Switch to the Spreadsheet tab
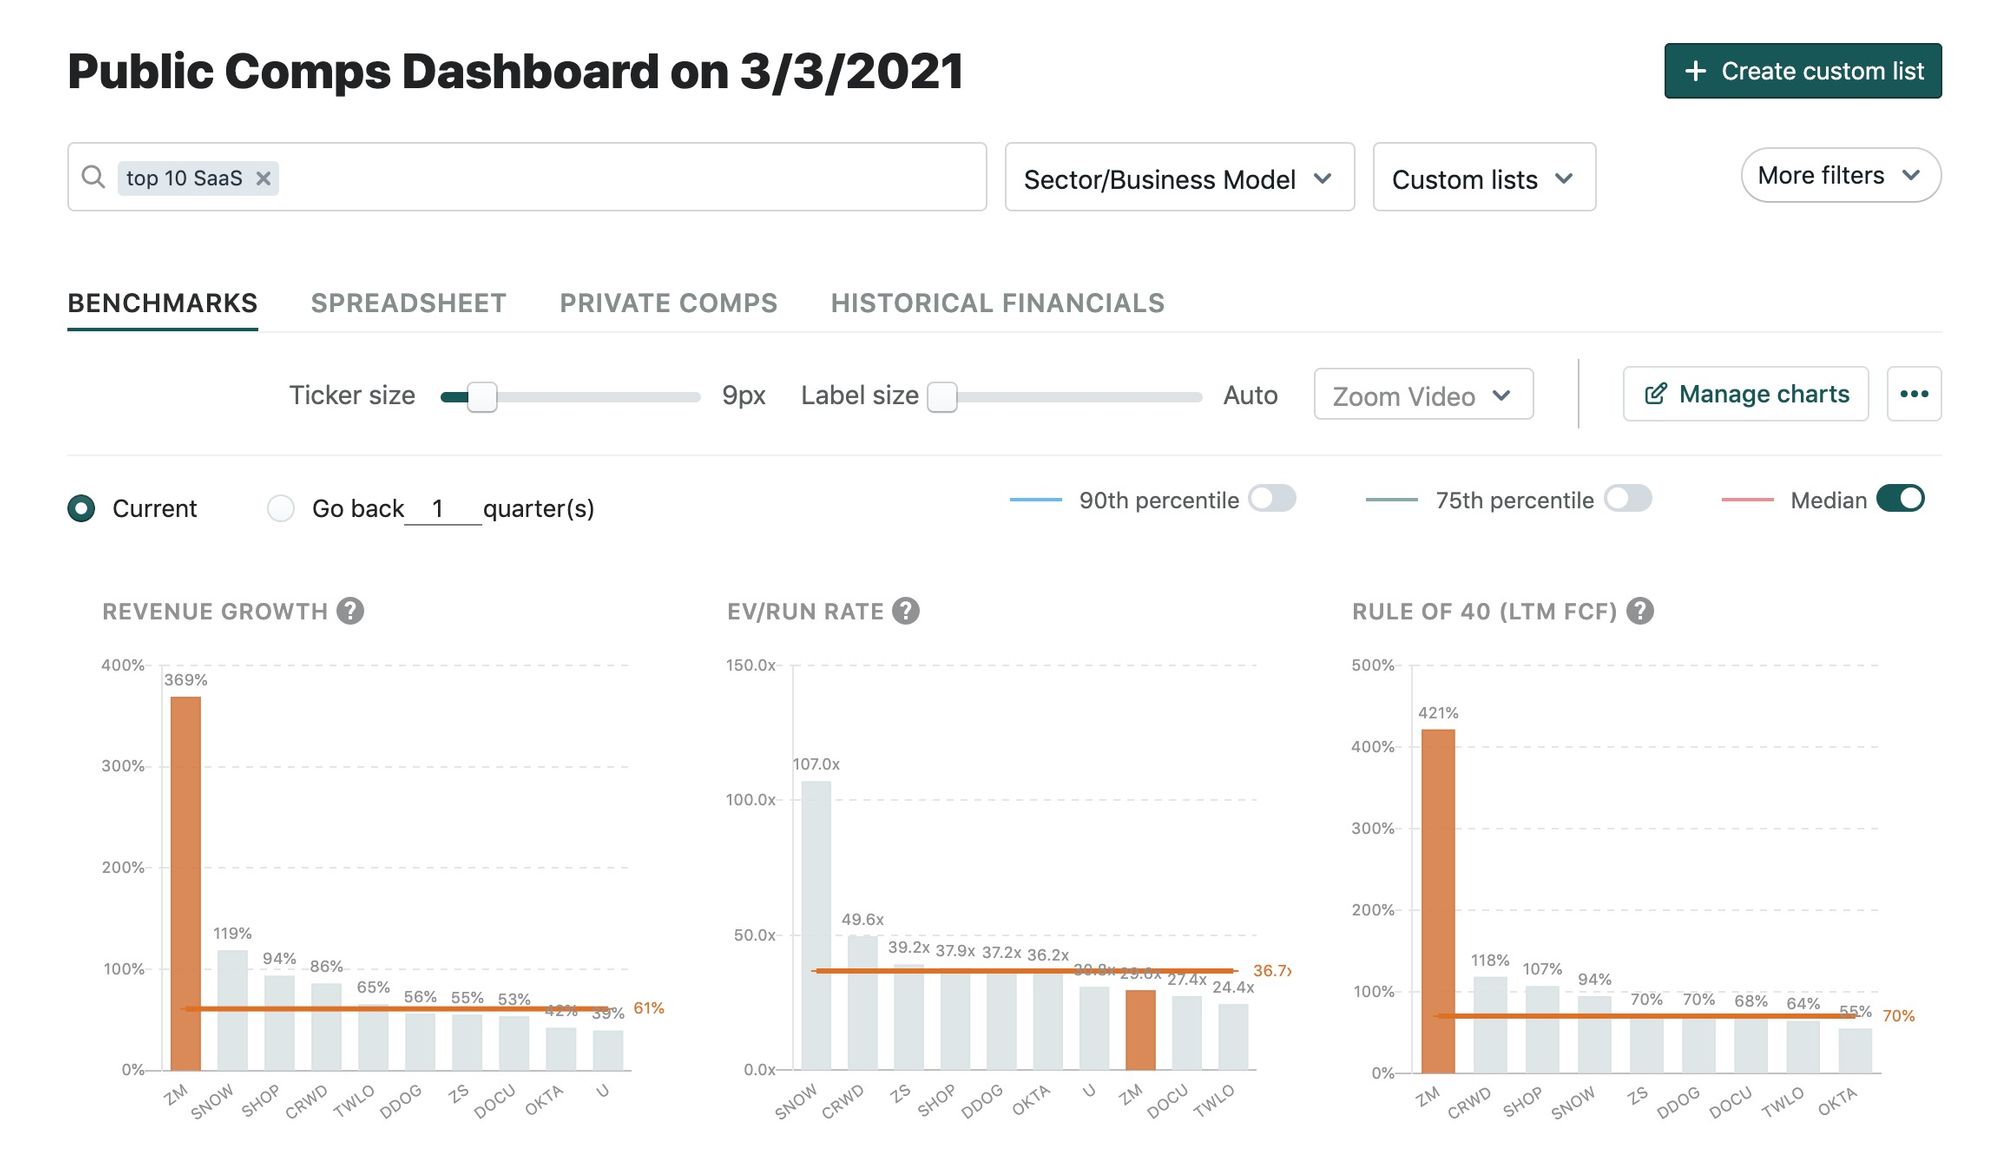 point(408,303)
